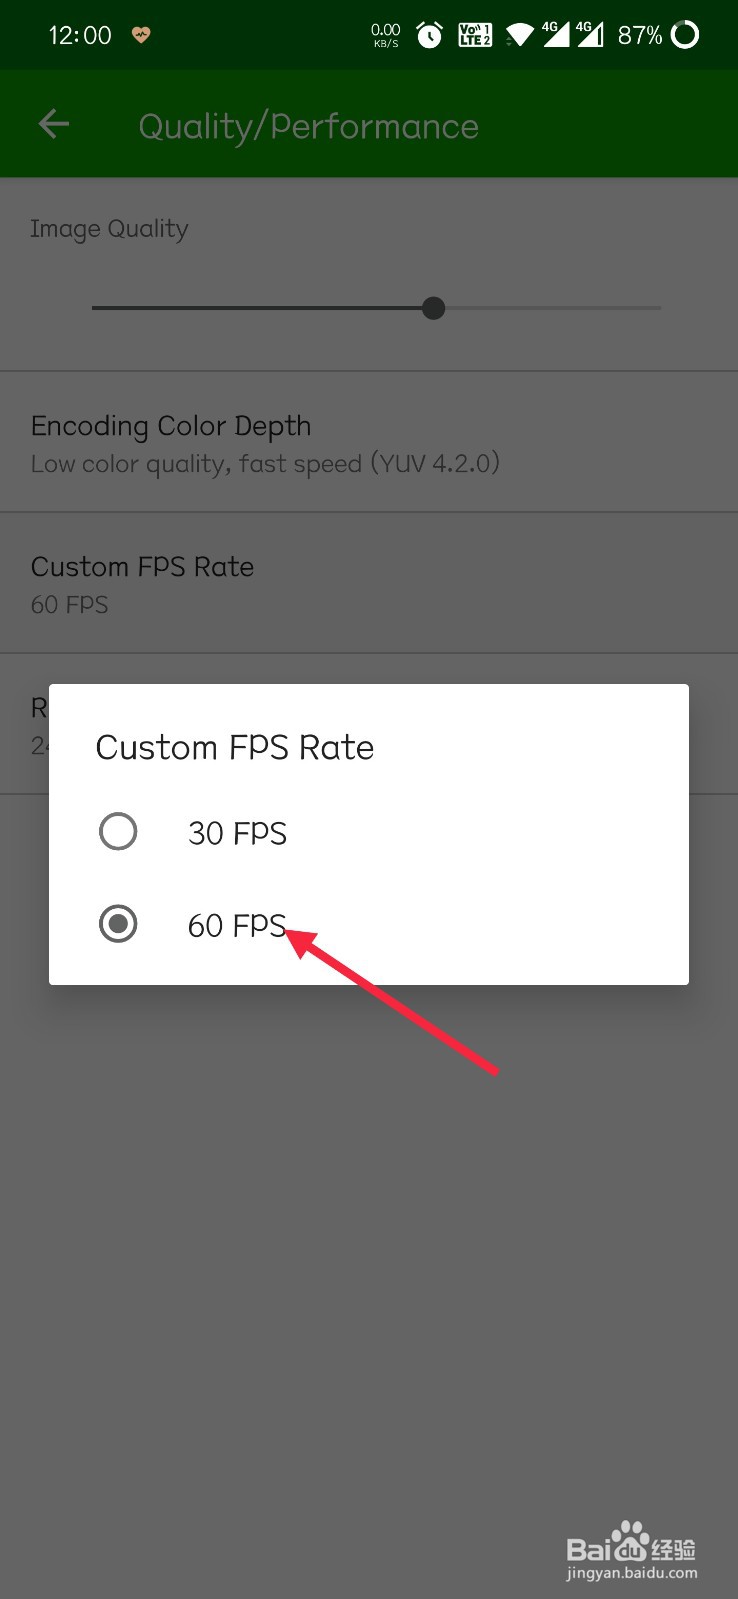Tap the Quality/Performance page title
The width and height of the screenshot is (738, 1599).
(308, 127)
